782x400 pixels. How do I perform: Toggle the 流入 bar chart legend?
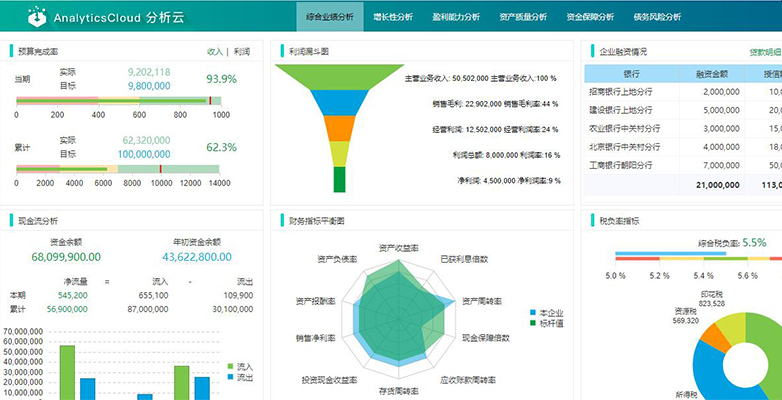point(240,367)
